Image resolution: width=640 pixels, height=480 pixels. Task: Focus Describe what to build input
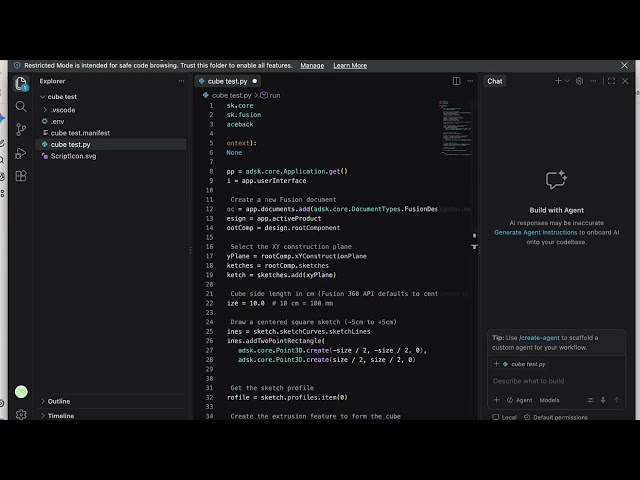pos(556,381)
